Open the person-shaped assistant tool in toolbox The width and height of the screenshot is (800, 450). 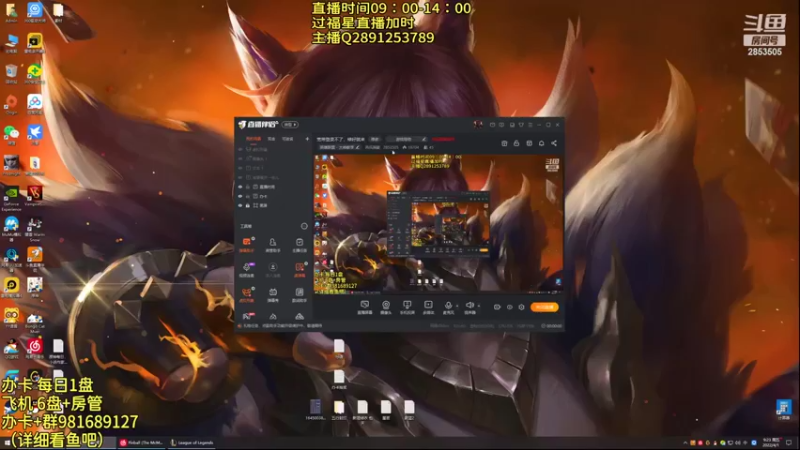click(x=273, y=244)
